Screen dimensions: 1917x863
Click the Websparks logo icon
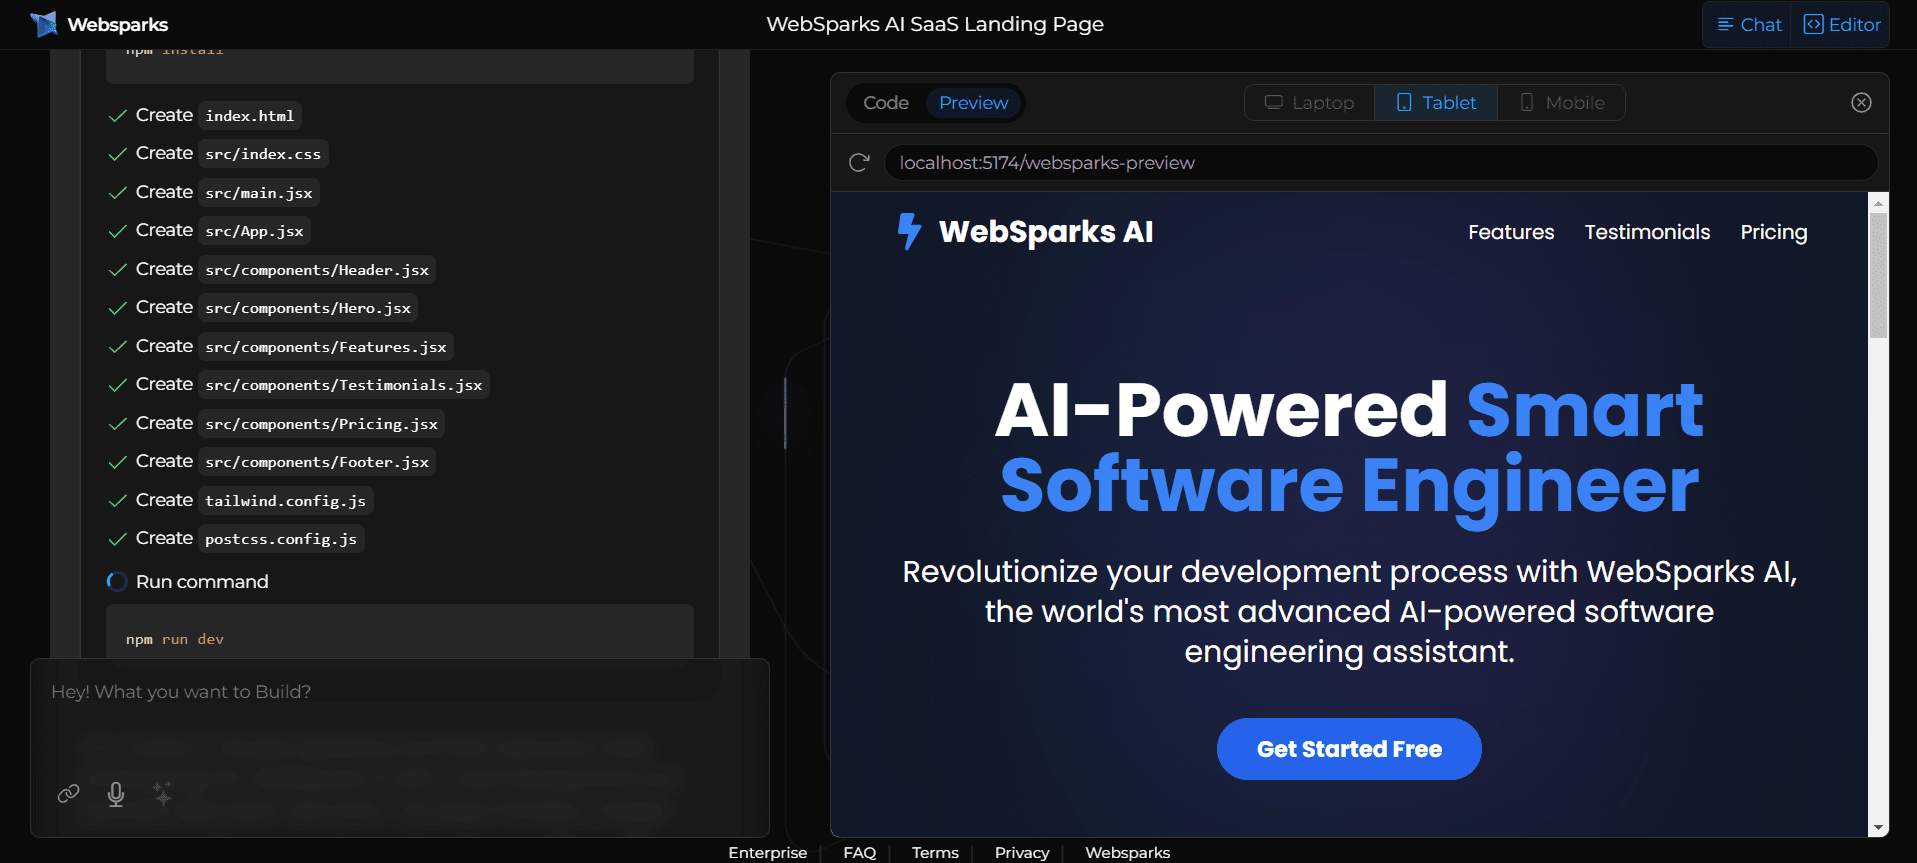(x=44, y=24)
